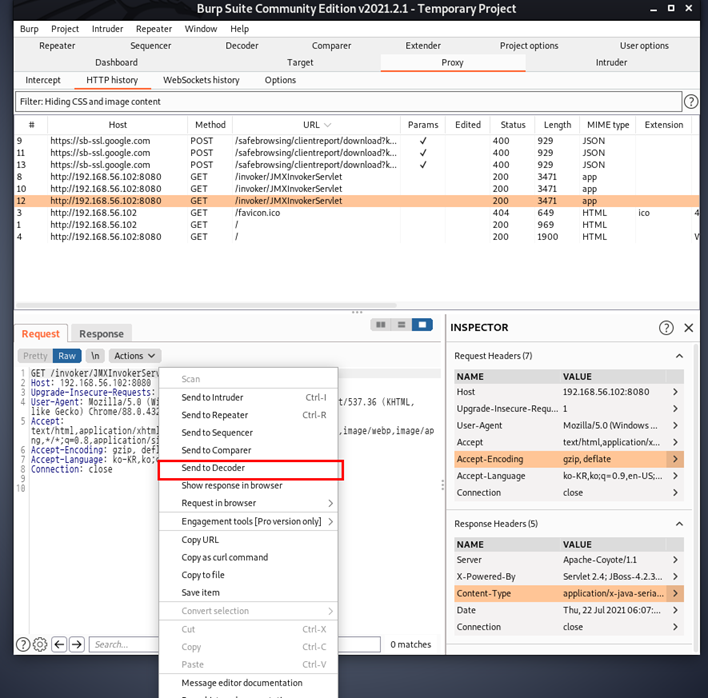The width and height of the screenshot is (708, 698).
Task: Select Show response in browser
Action: pyautogui.click(x=248, y=485)
